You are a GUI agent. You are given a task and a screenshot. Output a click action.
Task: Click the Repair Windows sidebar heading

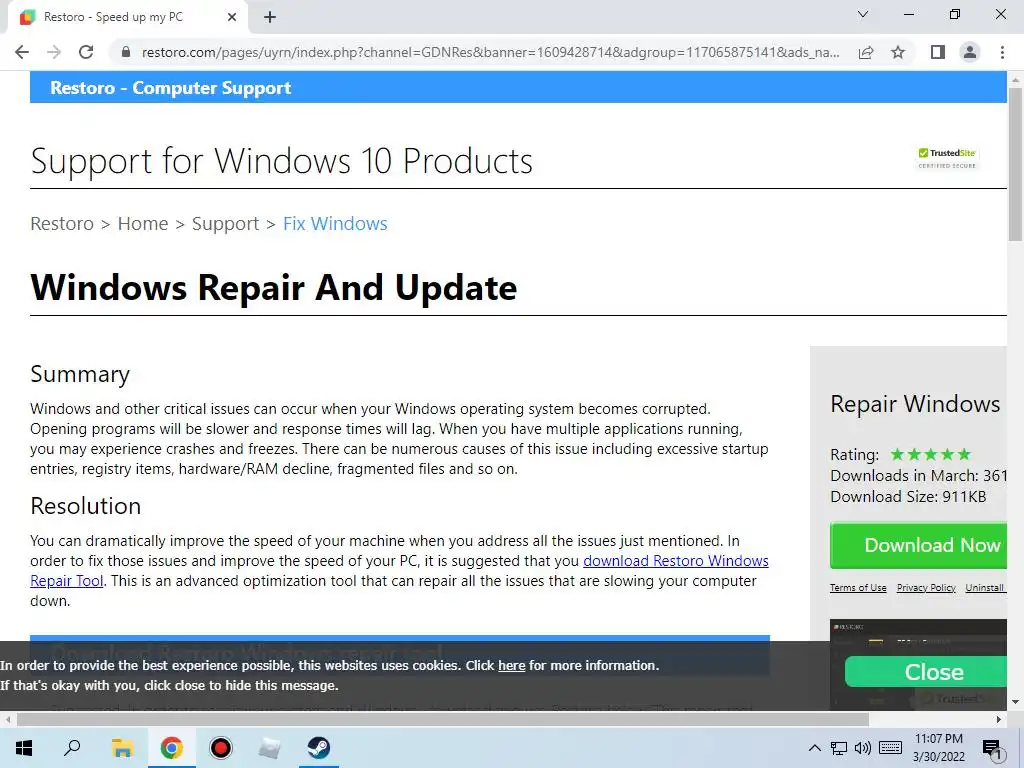tap(915, 404)
